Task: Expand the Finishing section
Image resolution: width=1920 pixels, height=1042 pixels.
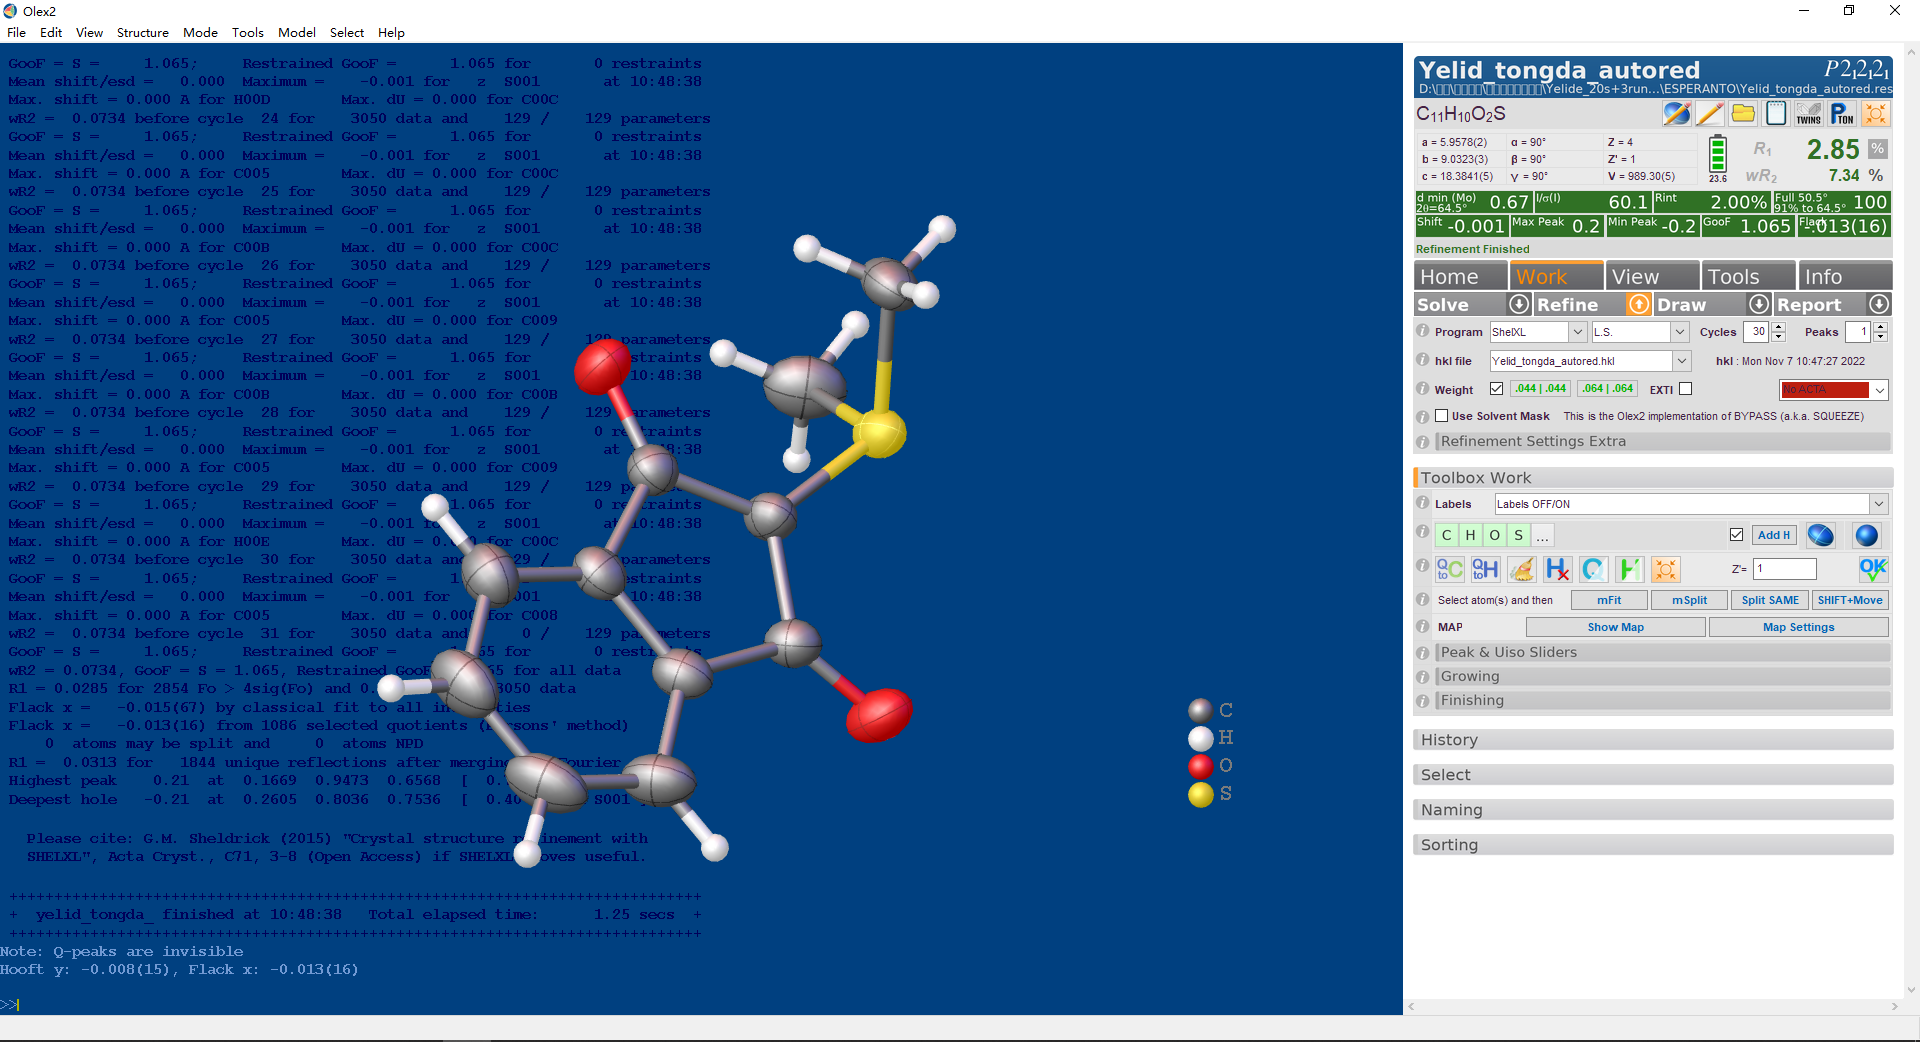Action: [x=1663, y=700]
